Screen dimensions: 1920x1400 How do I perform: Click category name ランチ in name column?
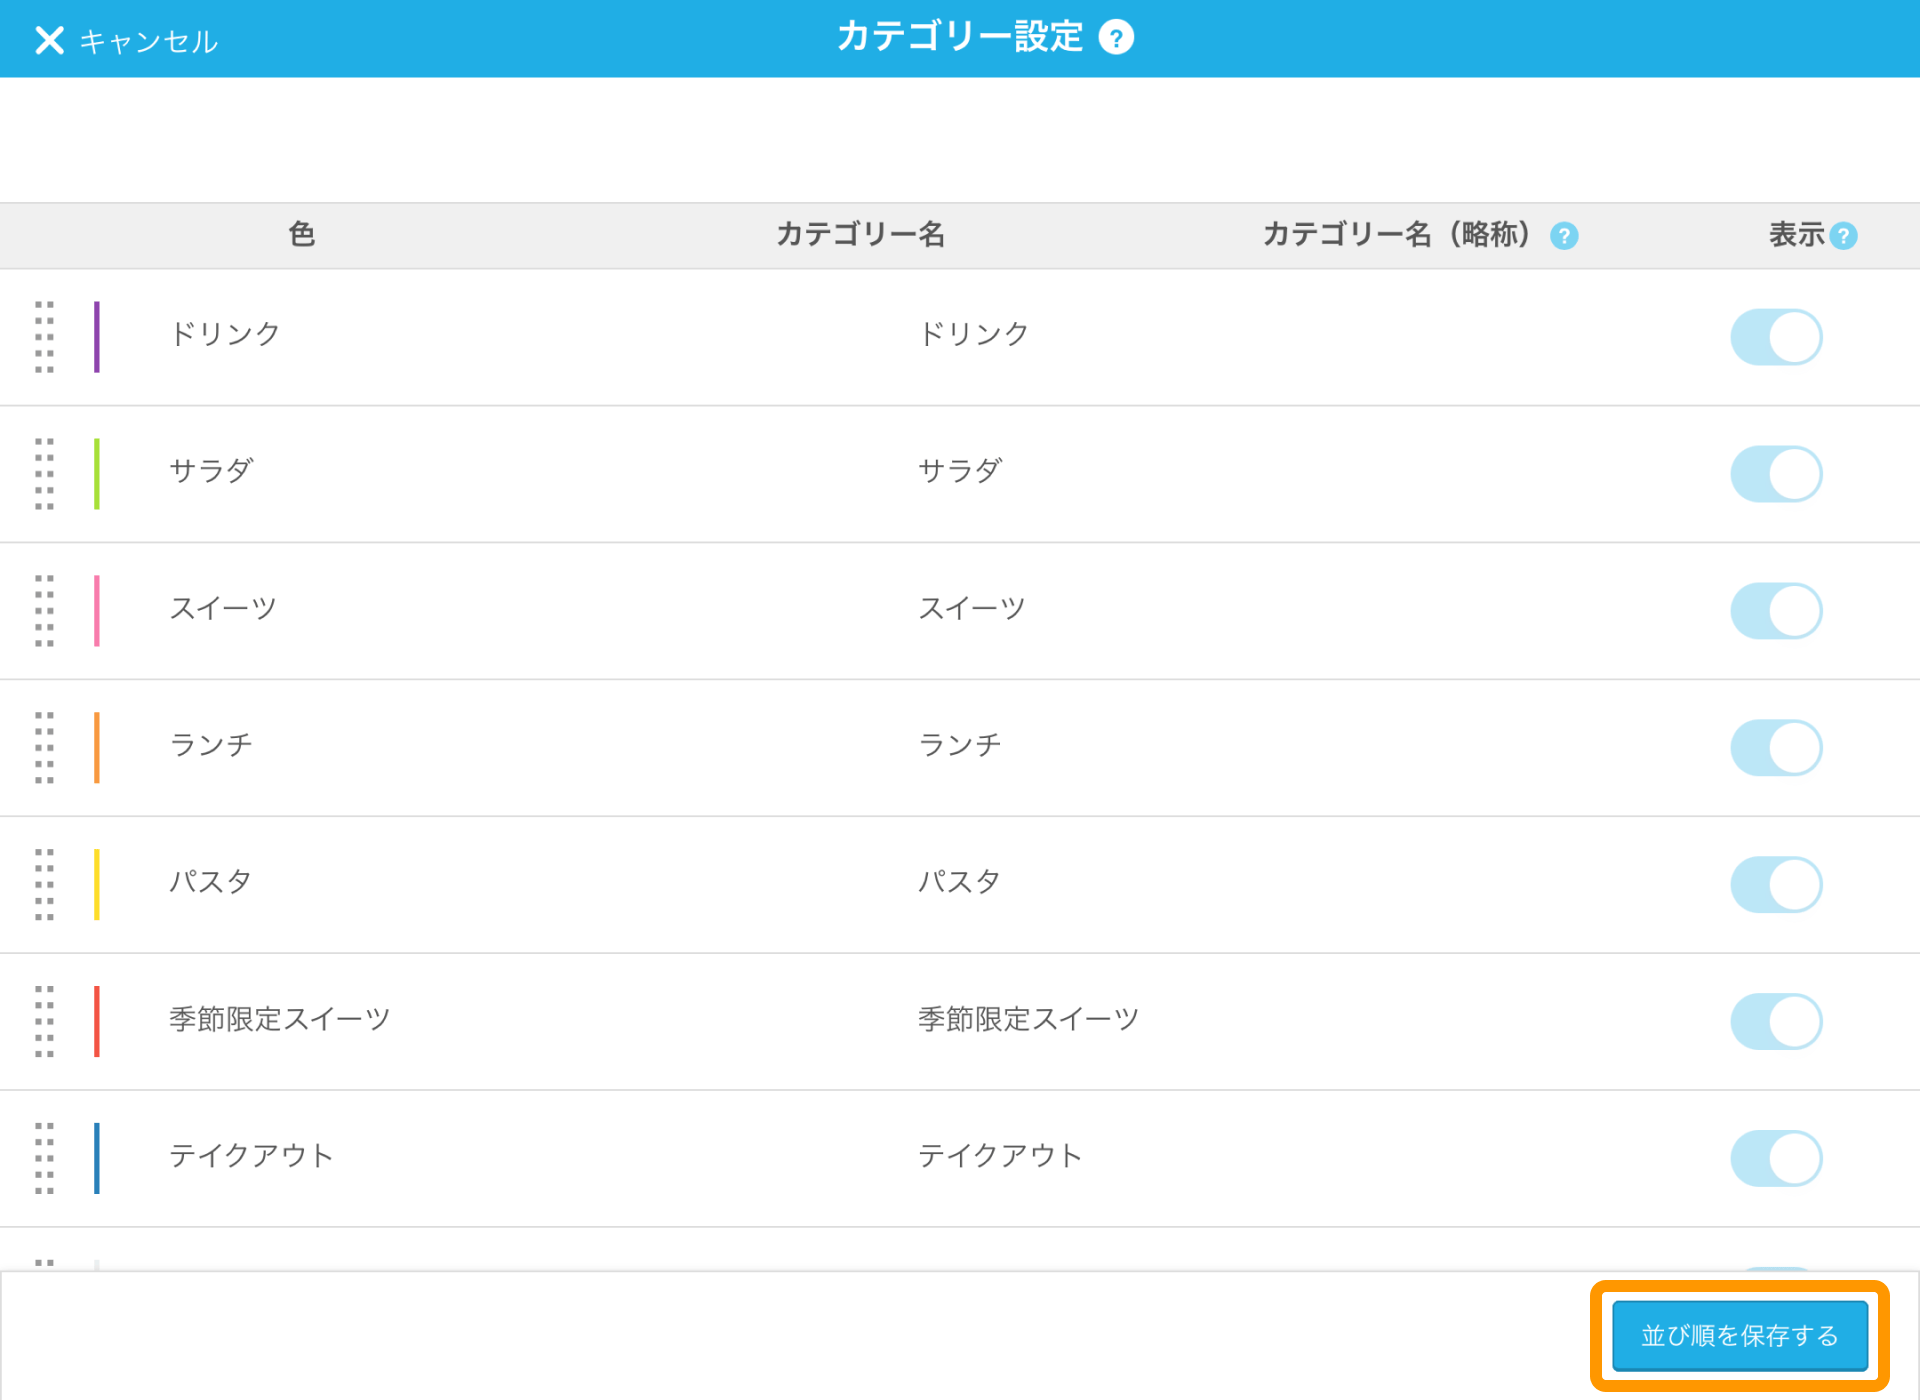pyautogui.click(x=211, y=745)
